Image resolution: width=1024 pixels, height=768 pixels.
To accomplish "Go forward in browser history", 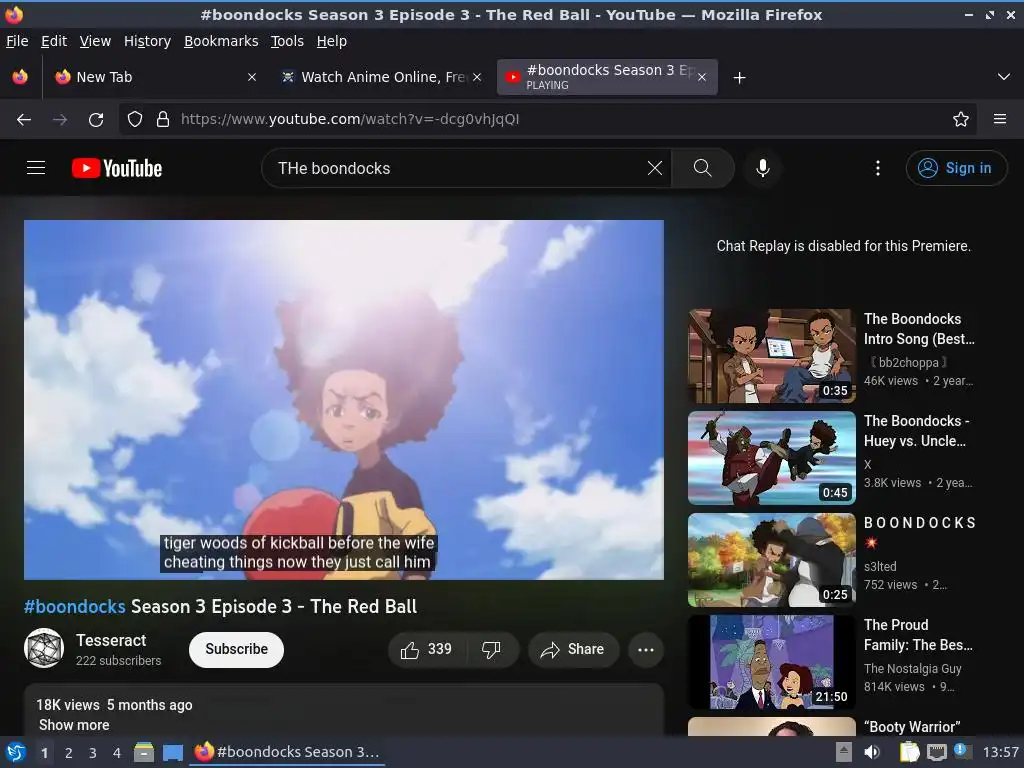I will [60, 120].
